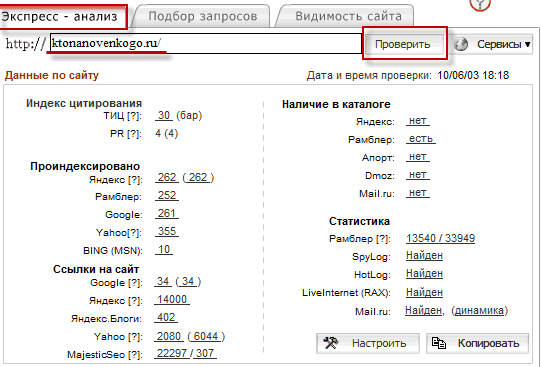The width and height of the screenshot is (541, 367).
Task: Select the Данные по сайту heading text
Action: 51,75
